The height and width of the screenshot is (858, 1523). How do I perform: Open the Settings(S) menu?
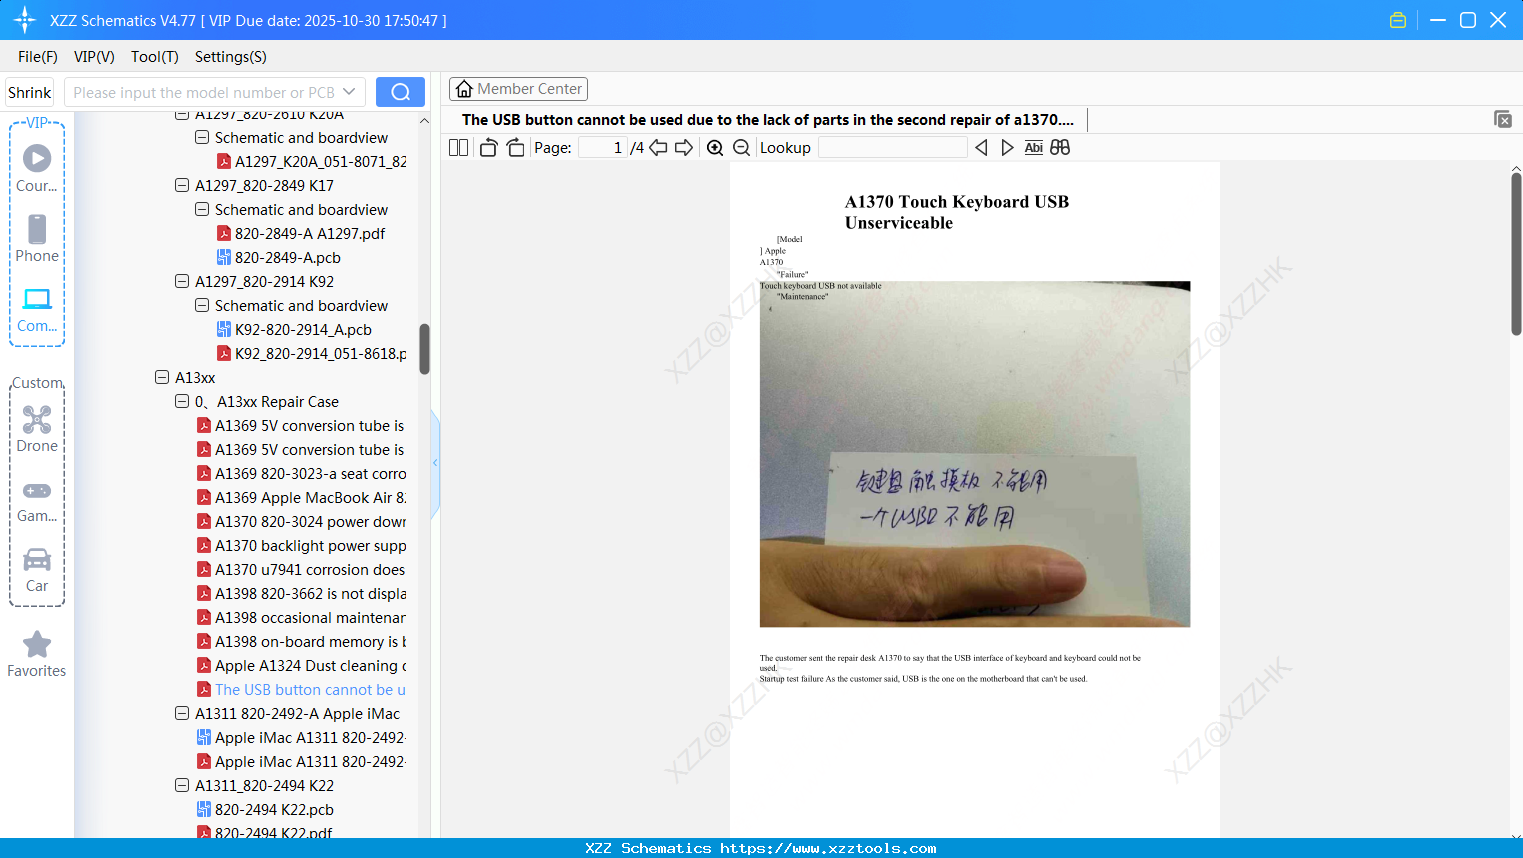point(231,57)
